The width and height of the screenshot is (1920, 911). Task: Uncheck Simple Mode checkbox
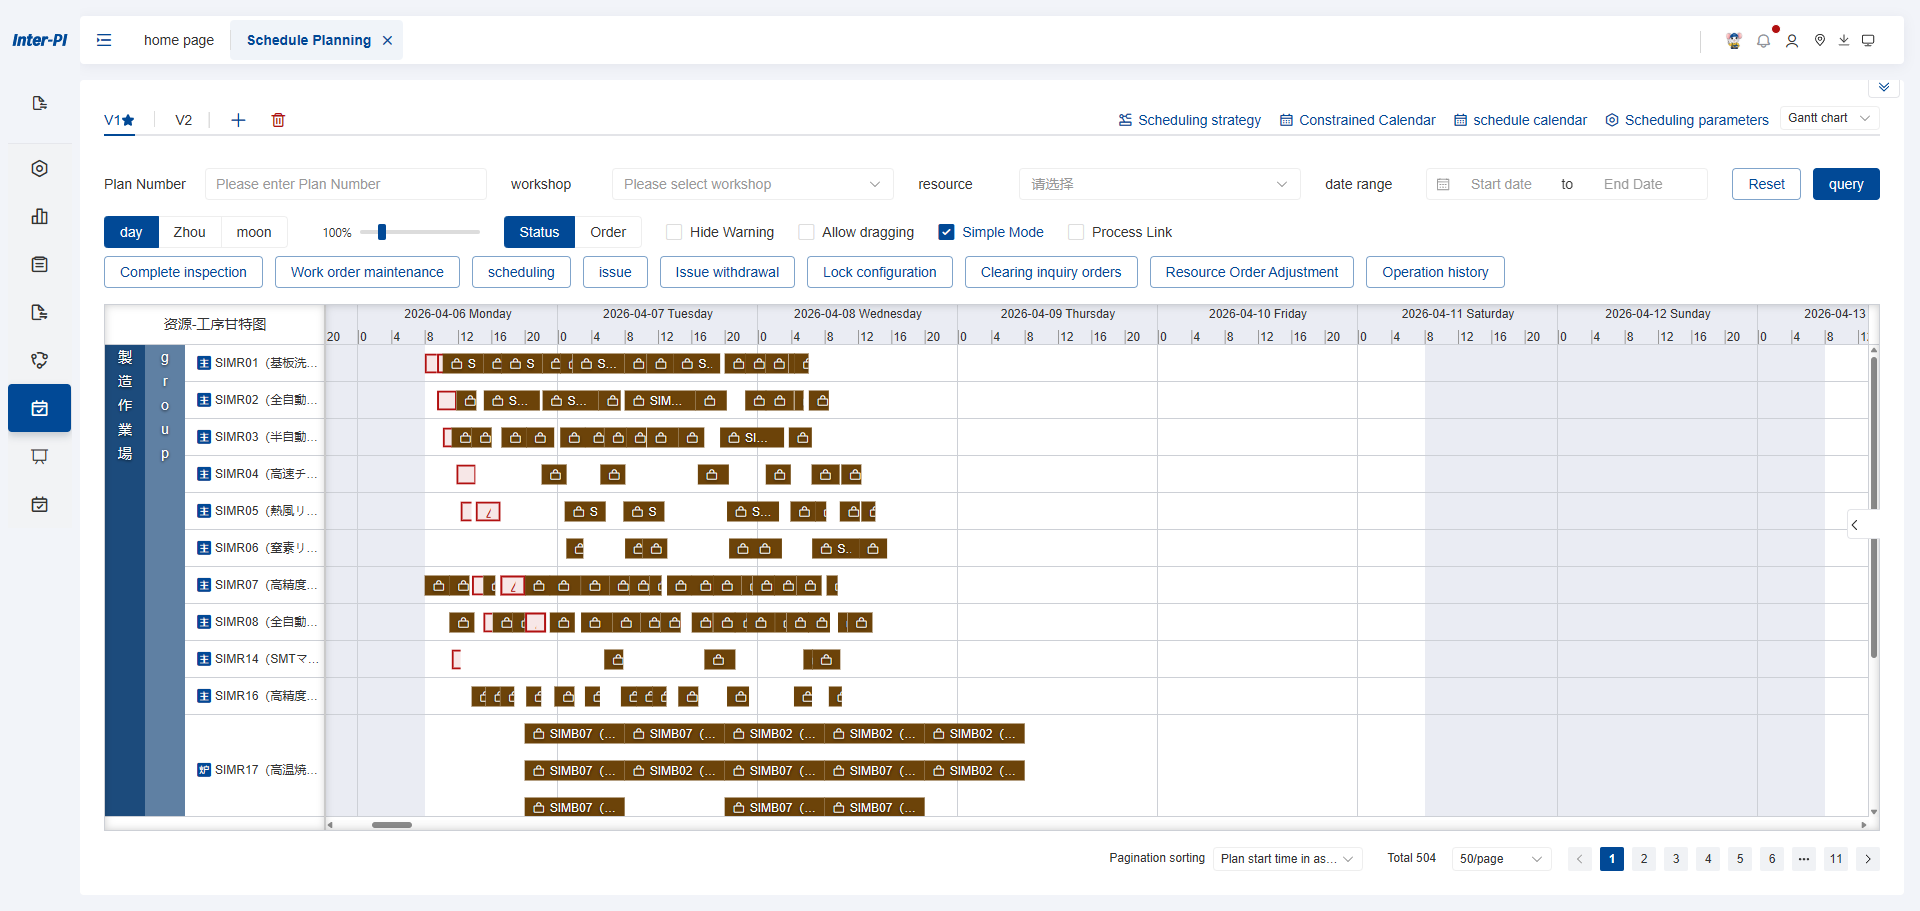pos(946,232)
